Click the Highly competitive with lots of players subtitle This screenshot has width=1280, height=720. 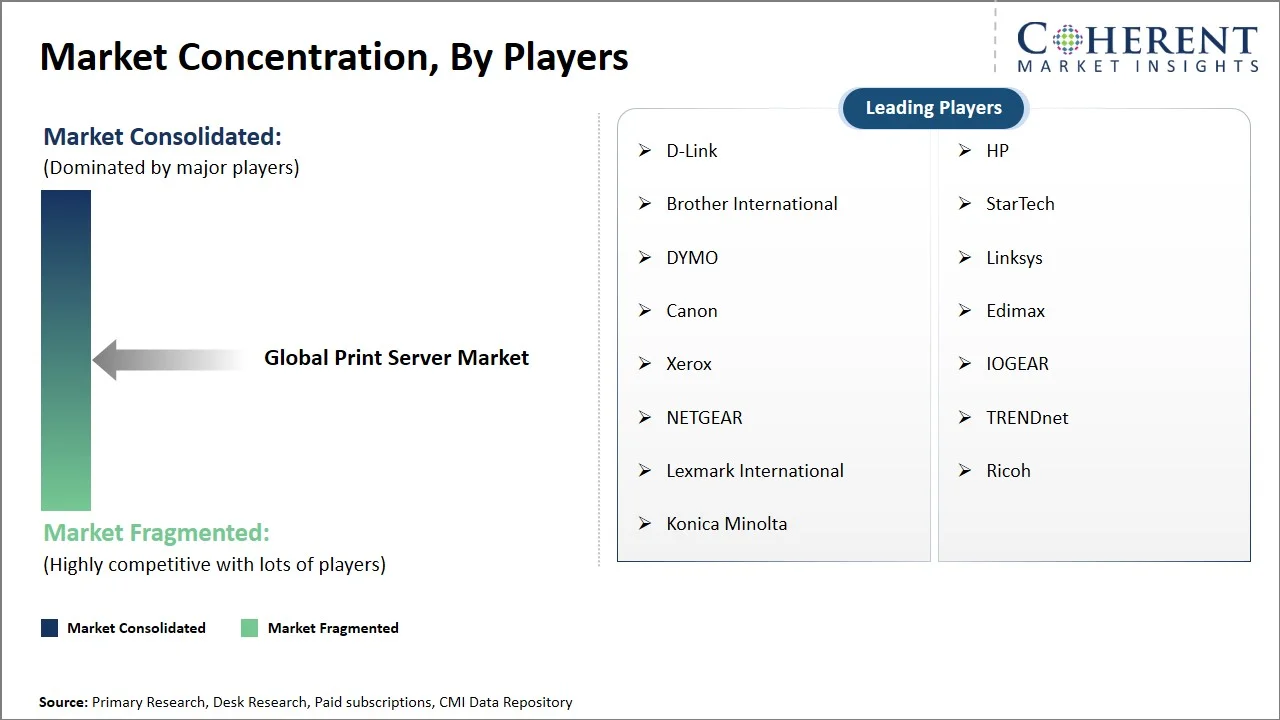(214, 565)
